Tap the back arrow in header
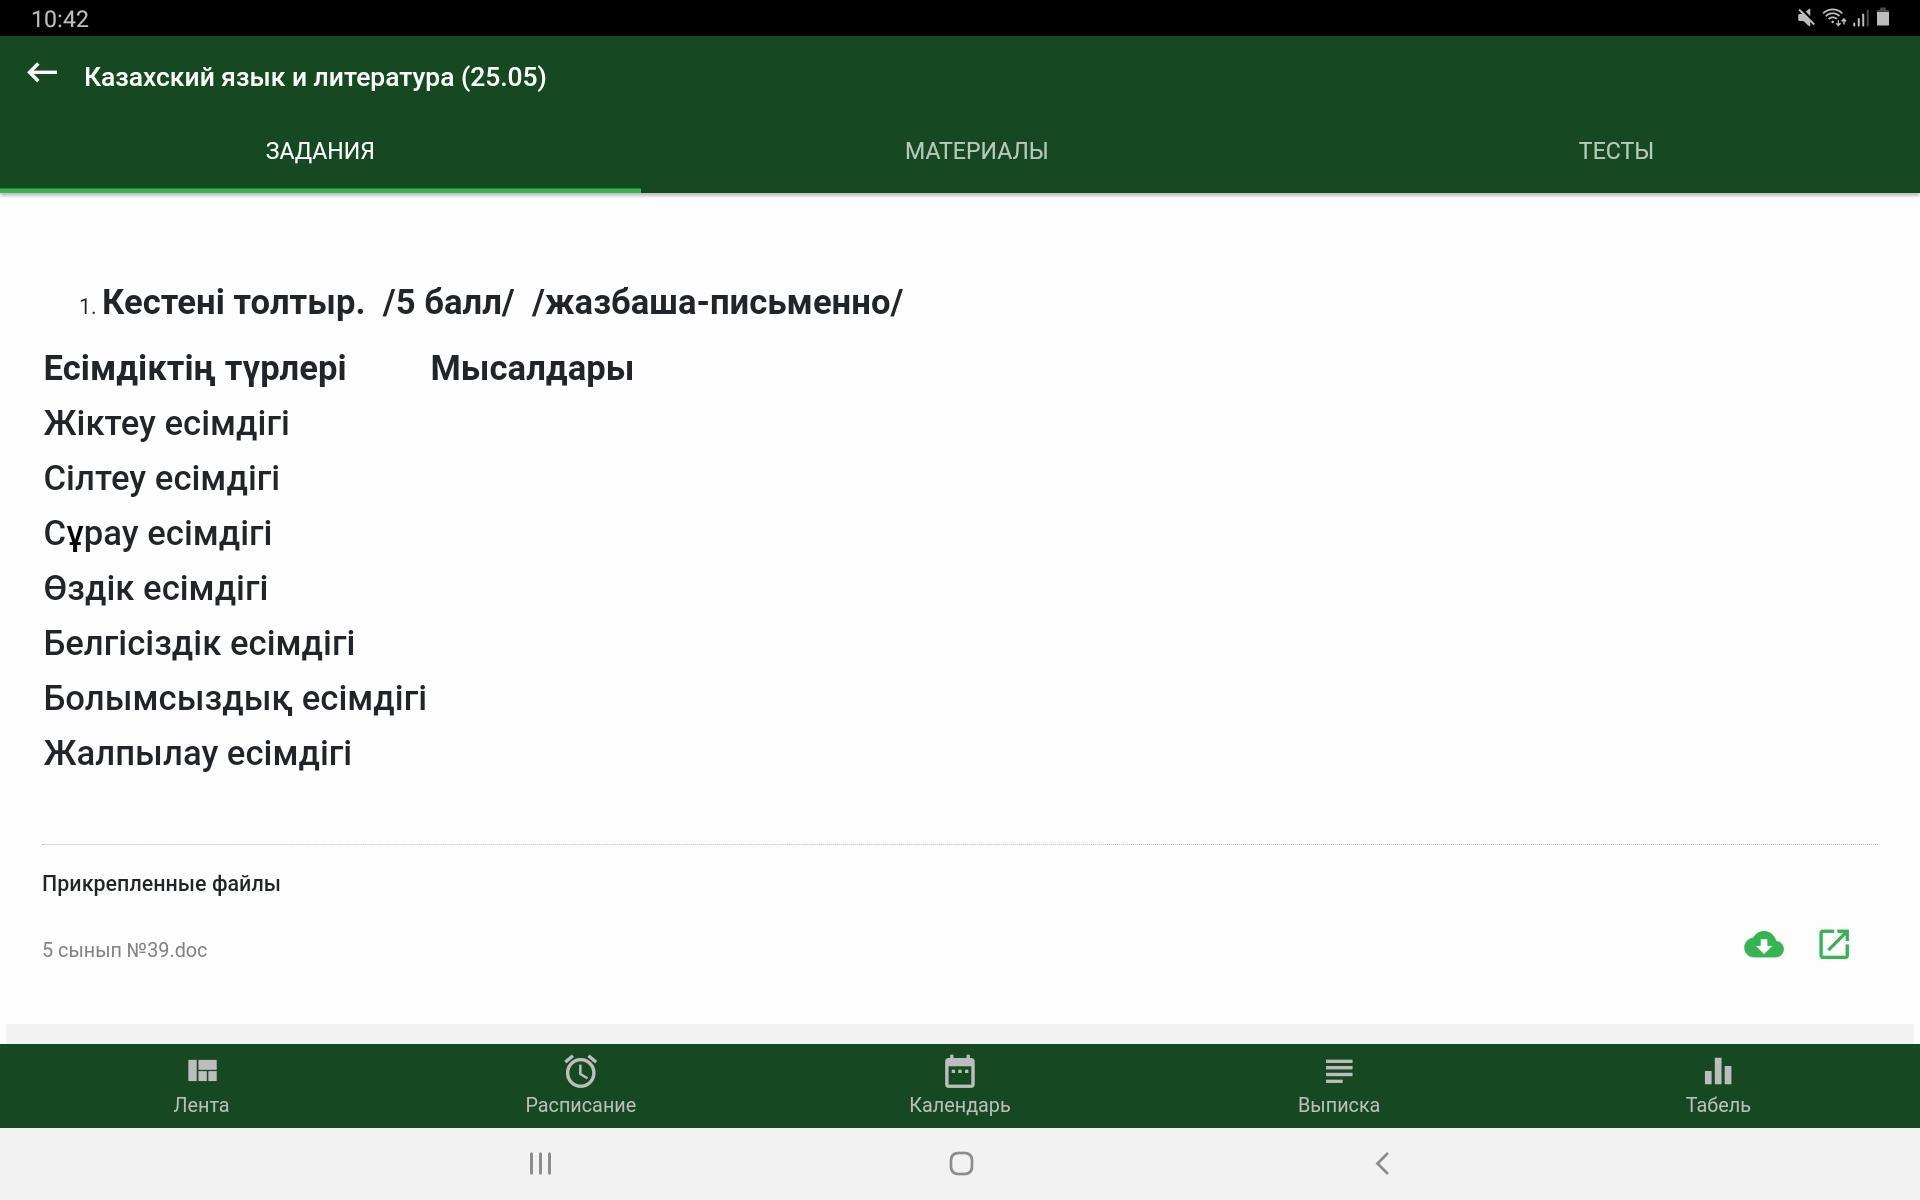 42,73
